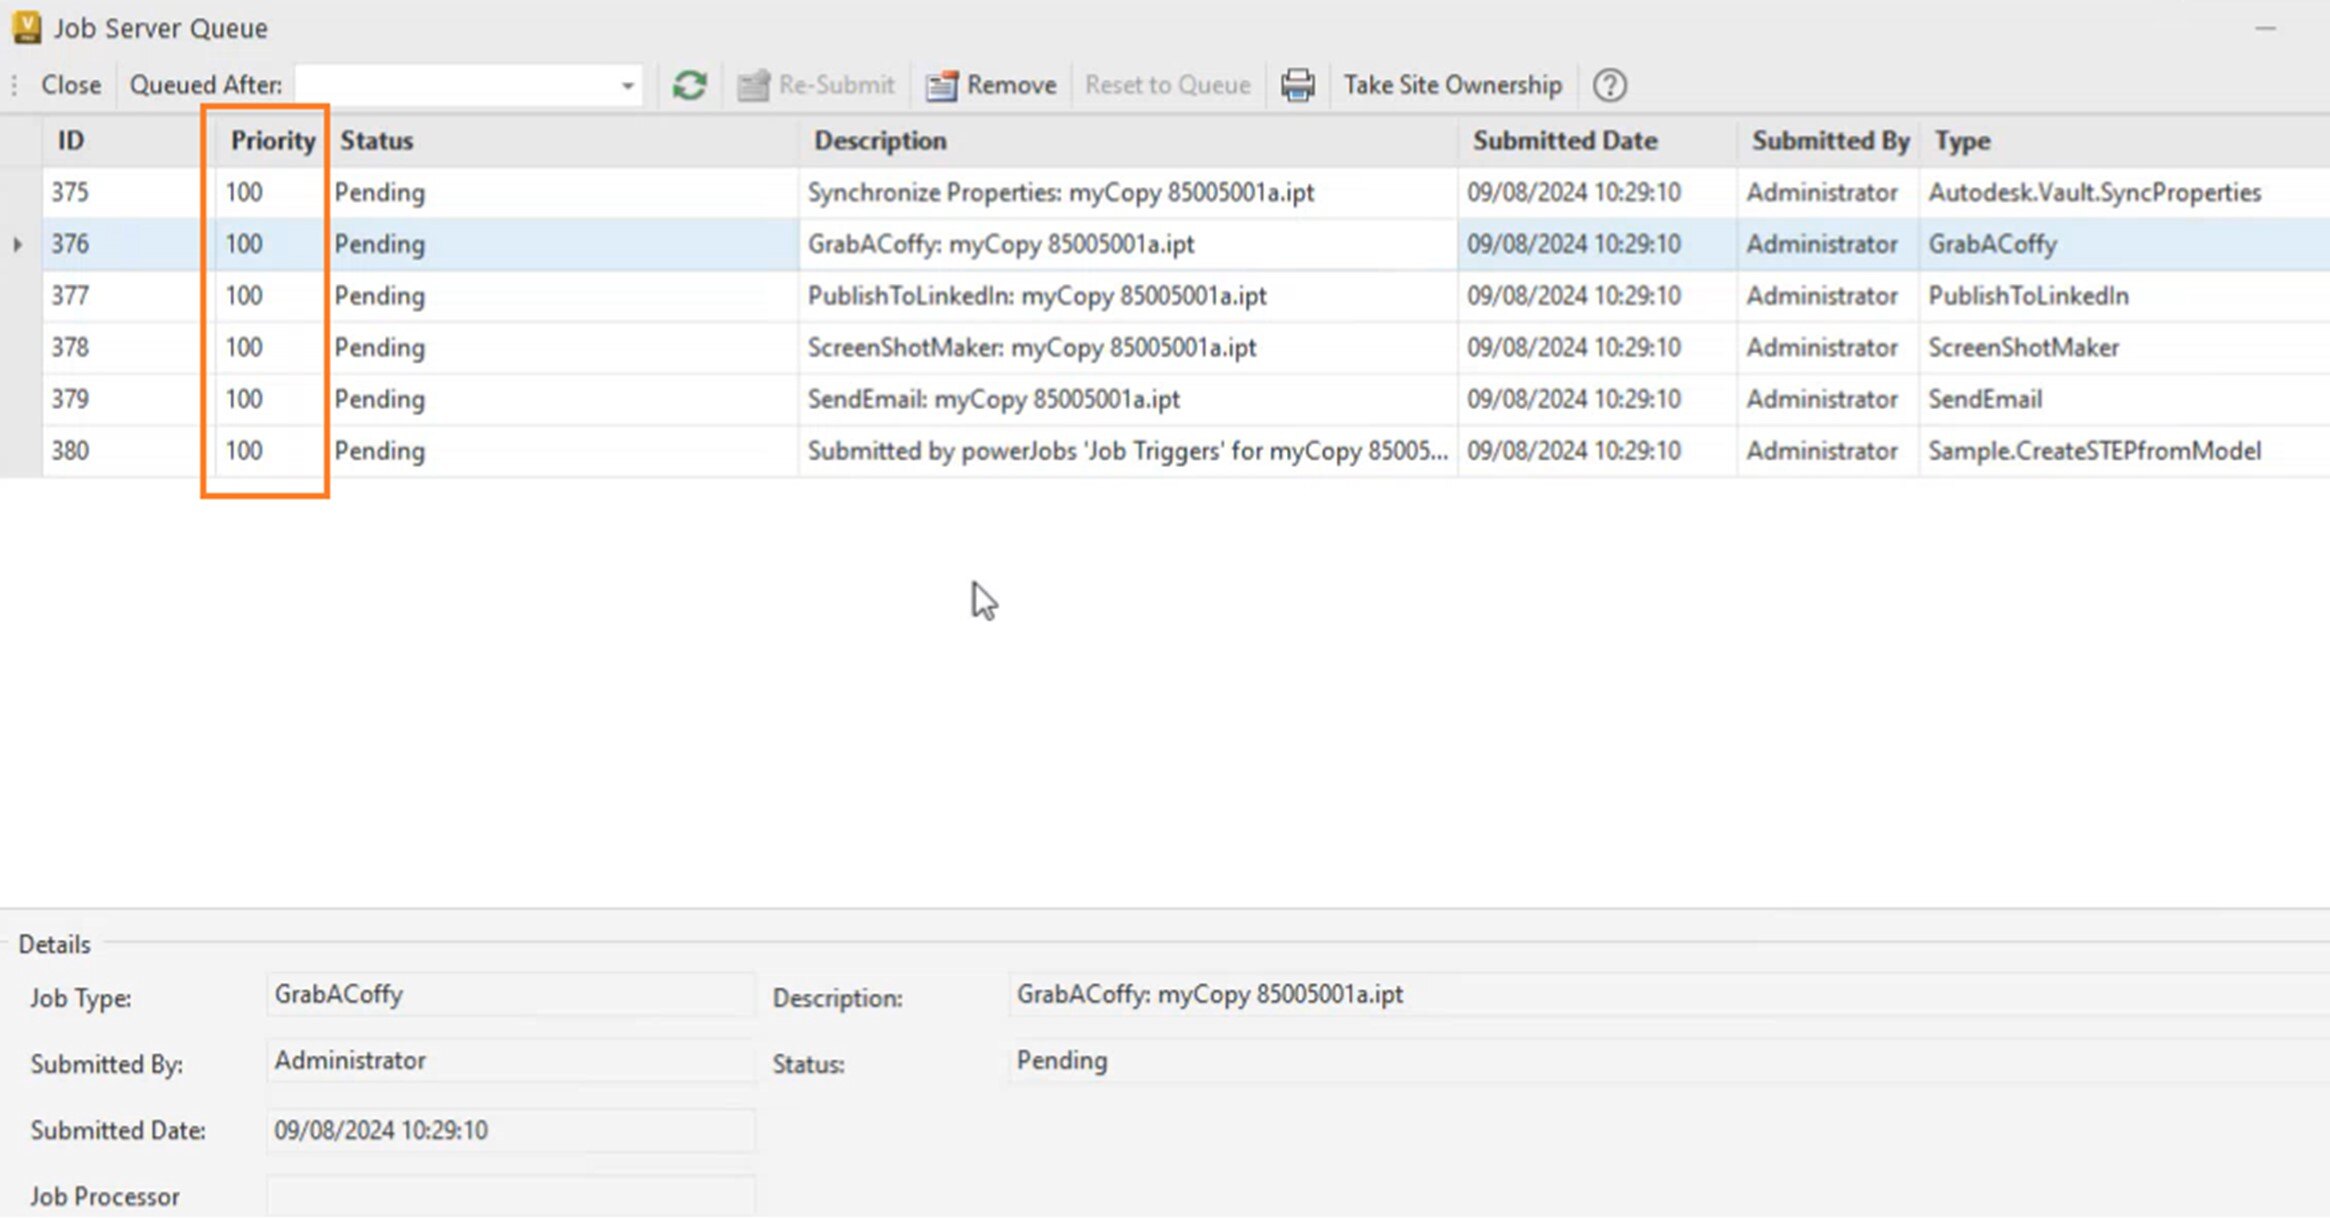Screen dimensions: 2330x1219
Task: Click the Submitted Date field in Details
Action: (x=510, y=1130)
